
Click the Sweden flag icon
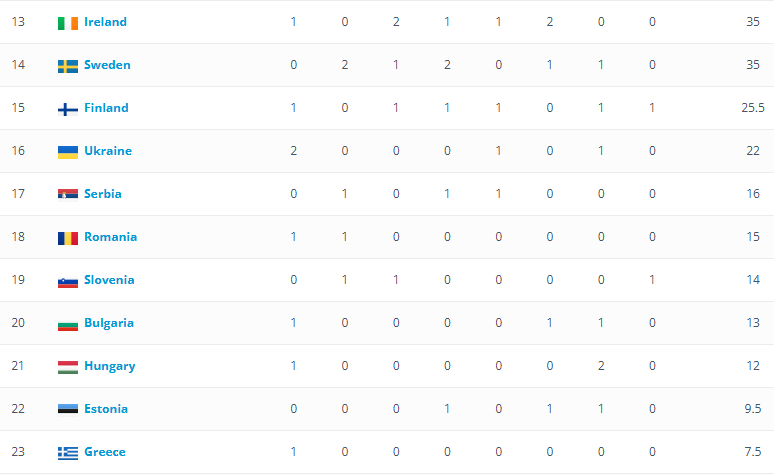point(68,66)
